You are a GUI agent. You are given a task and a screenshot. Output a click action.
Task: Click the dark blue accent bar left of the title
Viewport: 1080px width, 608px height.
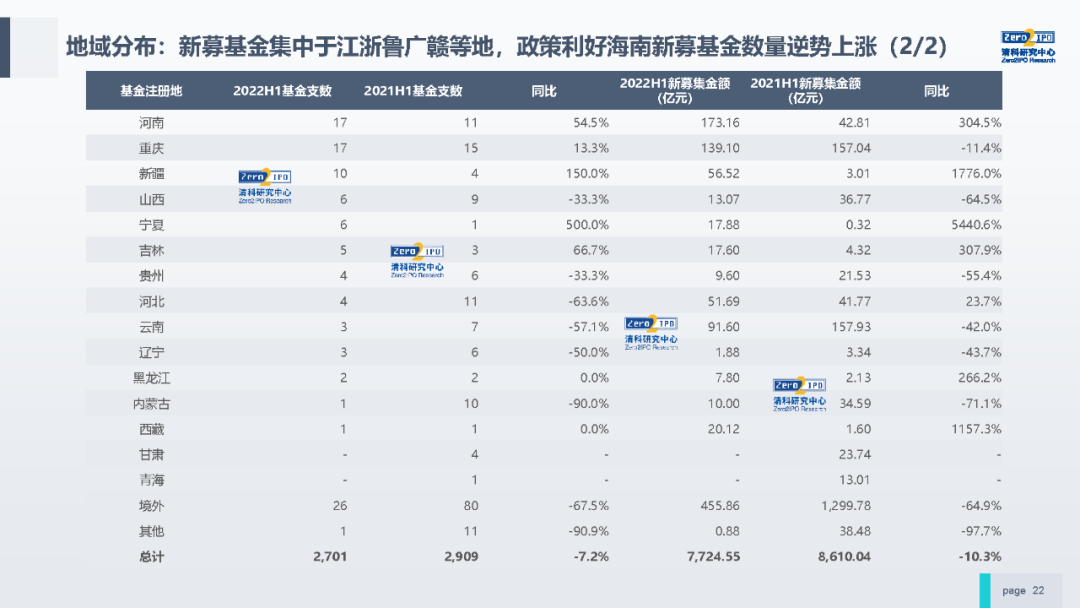5,47
